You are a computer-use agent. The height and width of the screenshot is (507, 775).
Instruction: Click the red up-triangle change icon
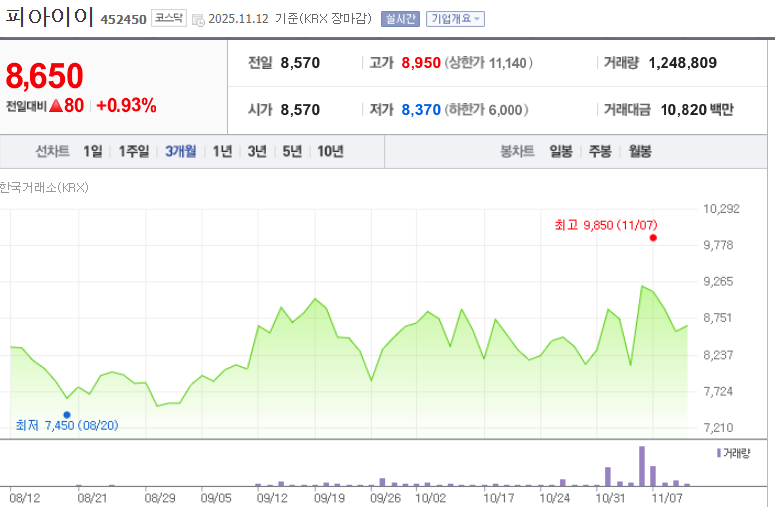pyautogui.click(x=56, y=105)
